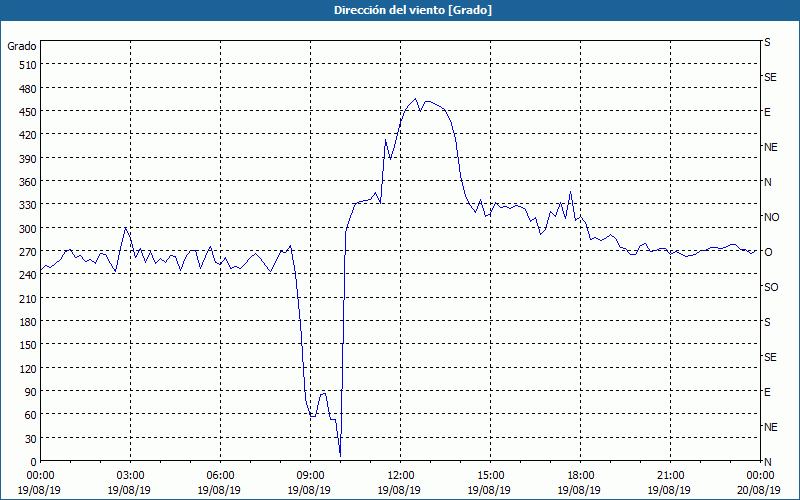
Task: Select the 15:00 time label
Action: tap(490, 476)
